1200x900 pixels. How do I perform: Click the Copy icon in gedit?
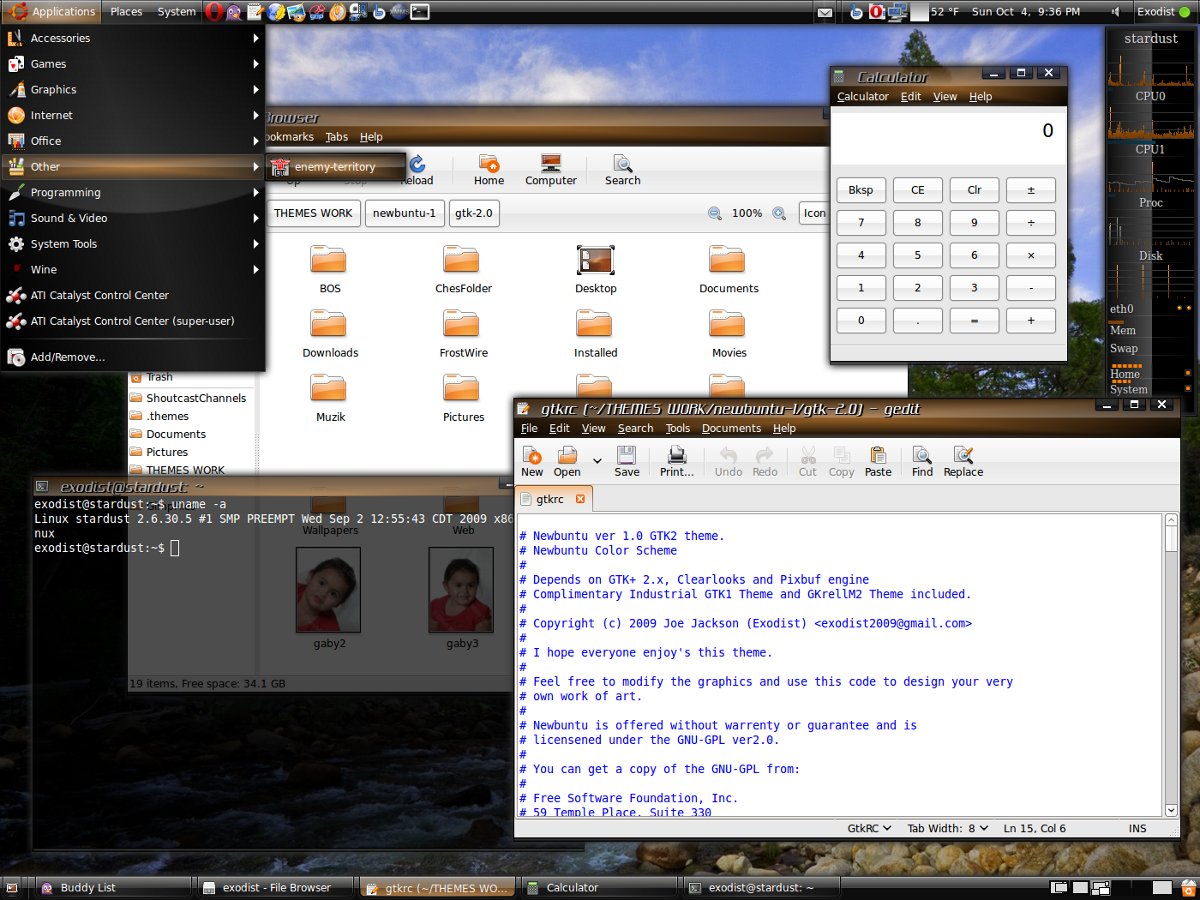pyautogui.click(x=842, y=462)
